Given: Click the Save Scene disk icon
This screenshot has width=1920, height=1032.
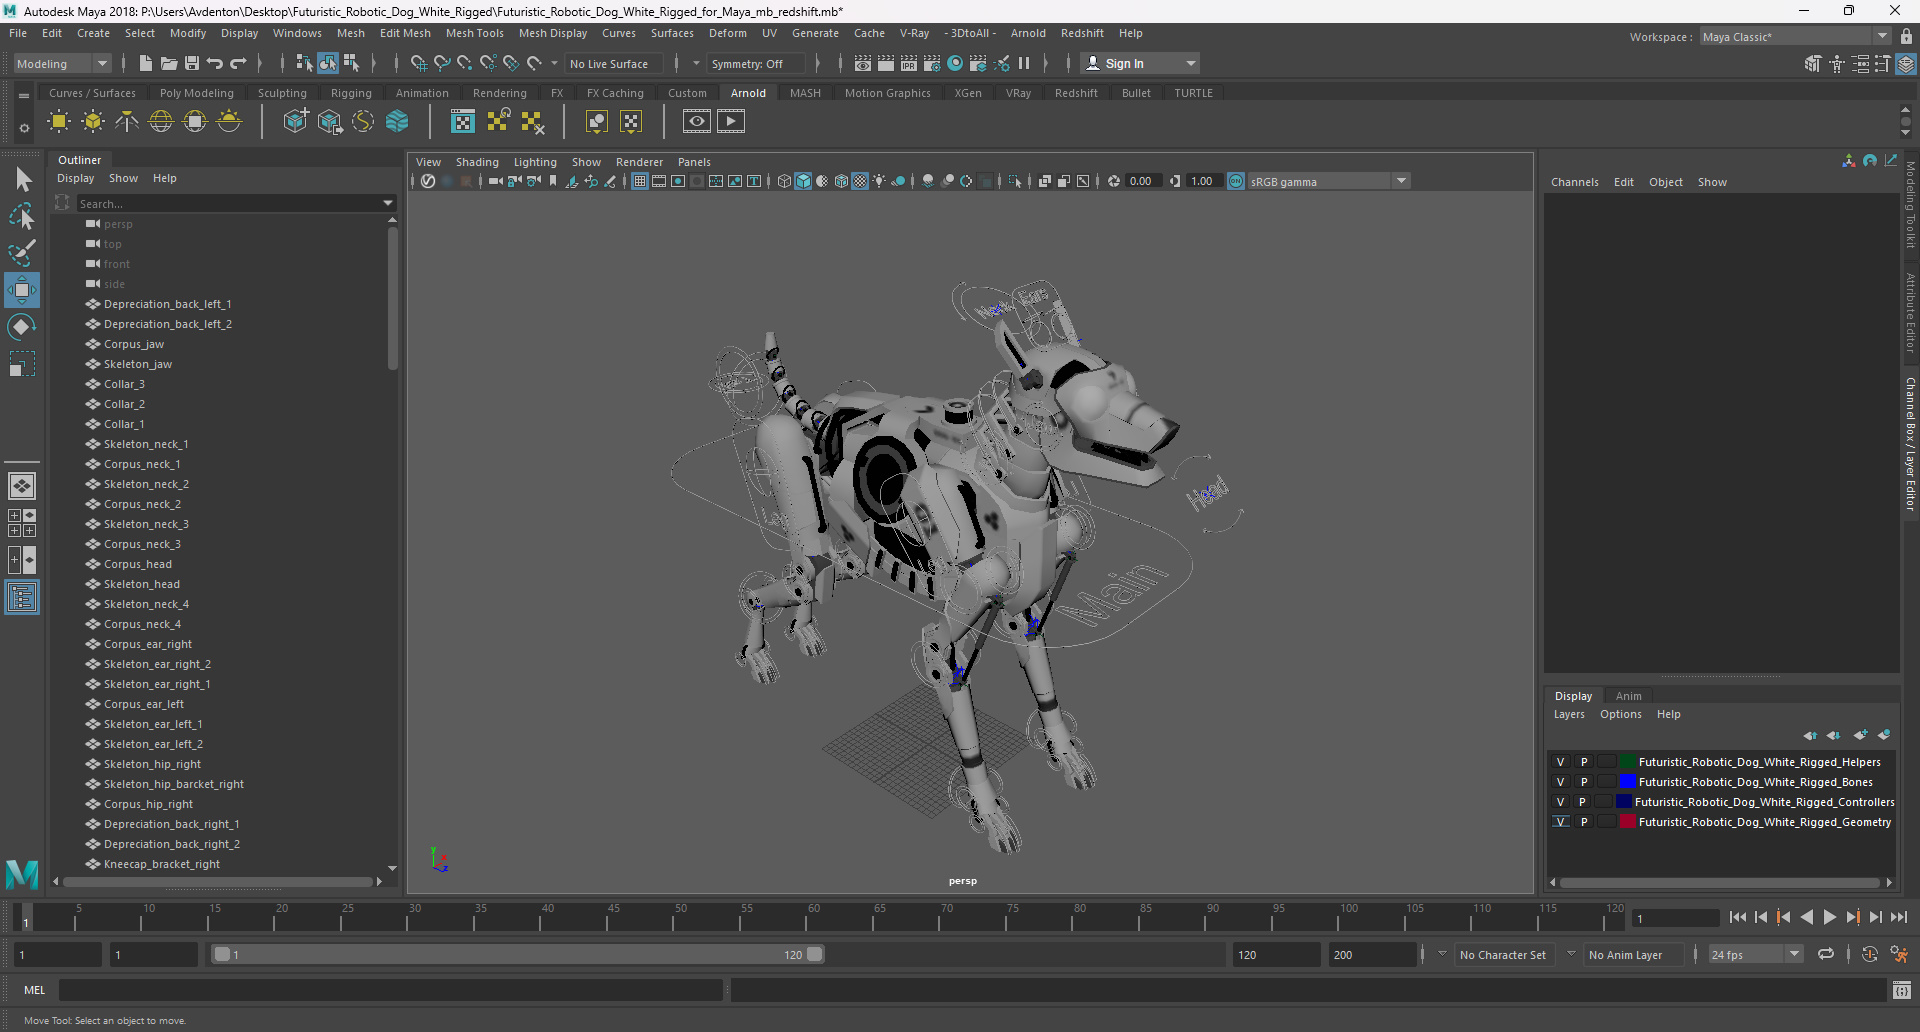Looking at the screenshot, I should 192,63.
